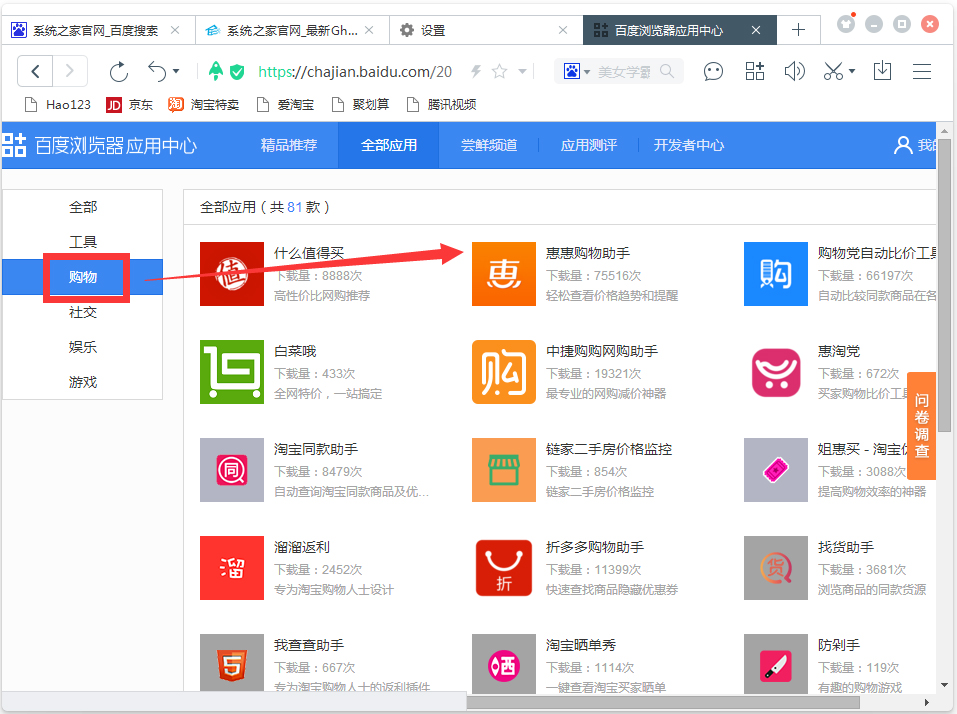Click the scissors screenshot tool icon
This screenshot has height=714, width=957.
(x=833, y=71)
